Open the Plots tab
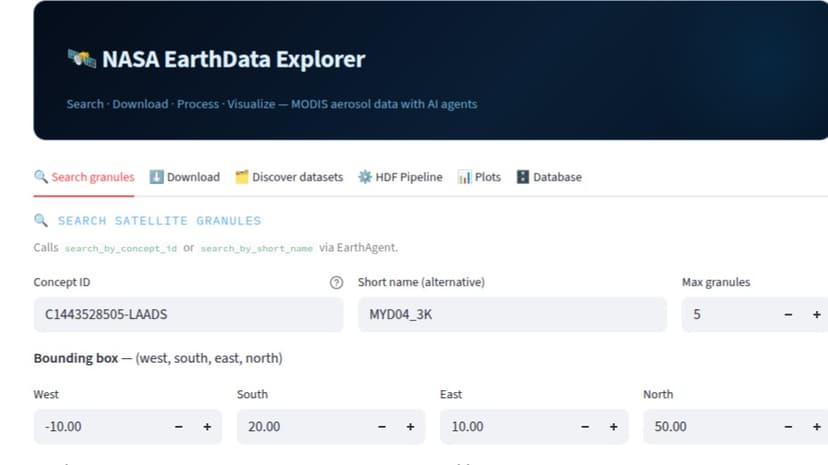 [479, 177]
